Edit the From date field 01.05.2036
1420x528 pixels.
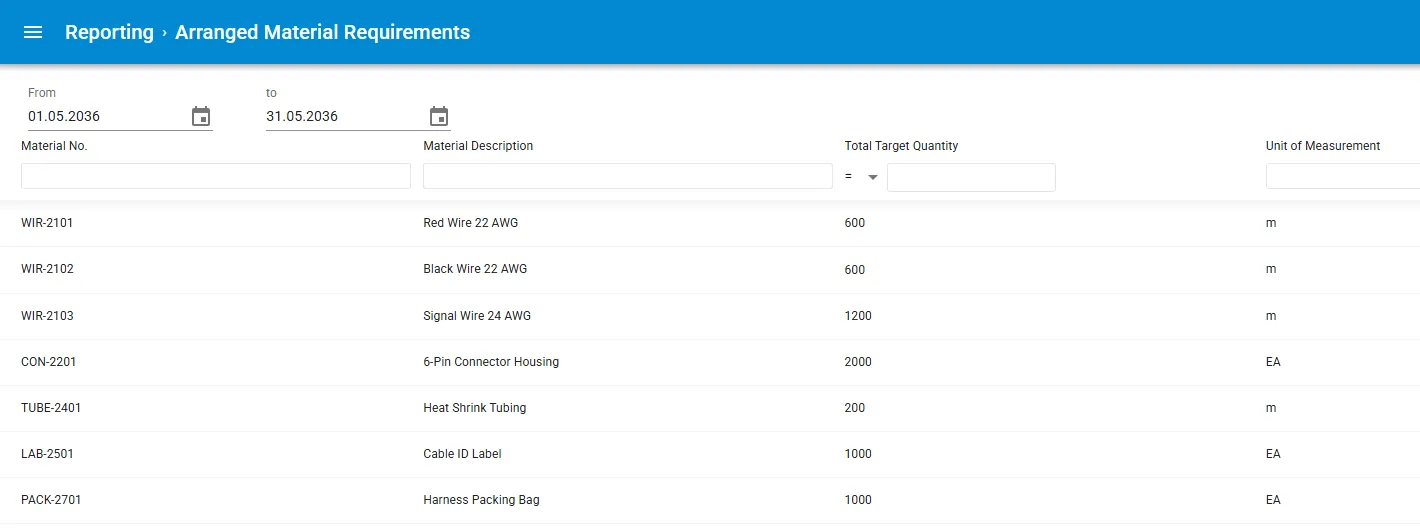(x=106, y=116)
